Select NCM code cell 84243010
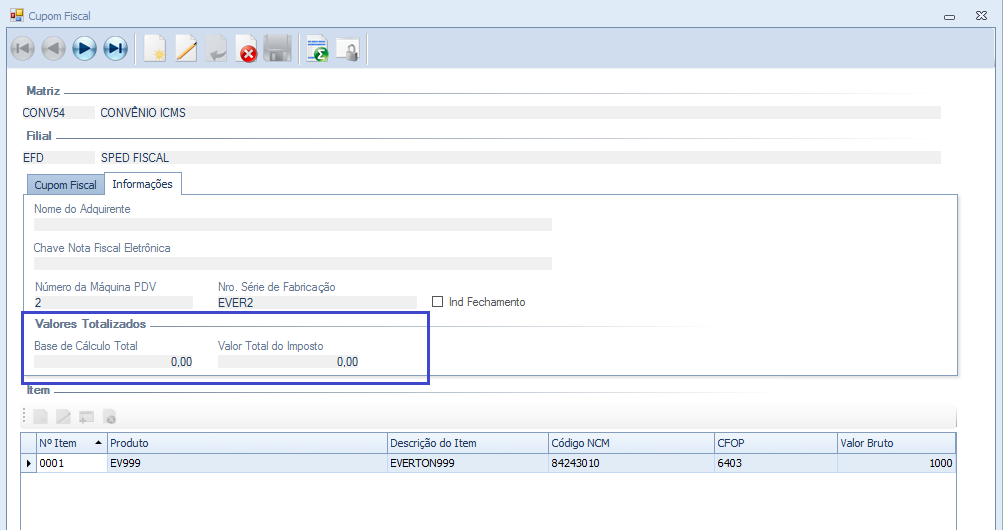Screen dimensions: 1003x530 pos(631,463)
